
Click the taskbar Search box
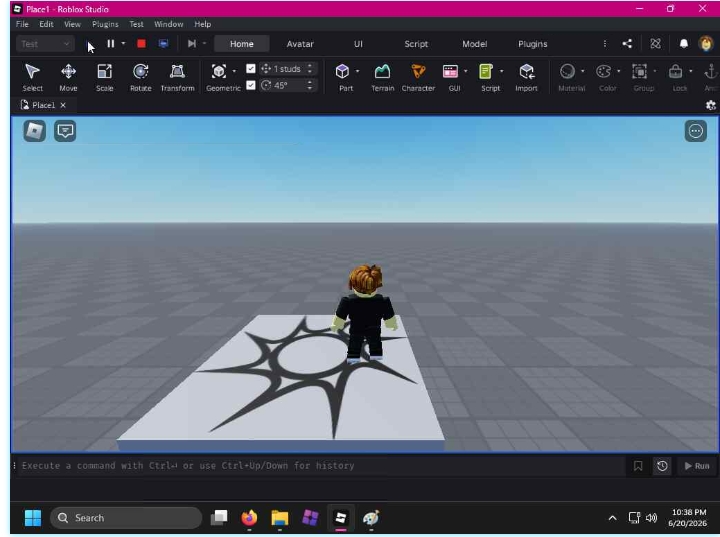coord(126,518)
